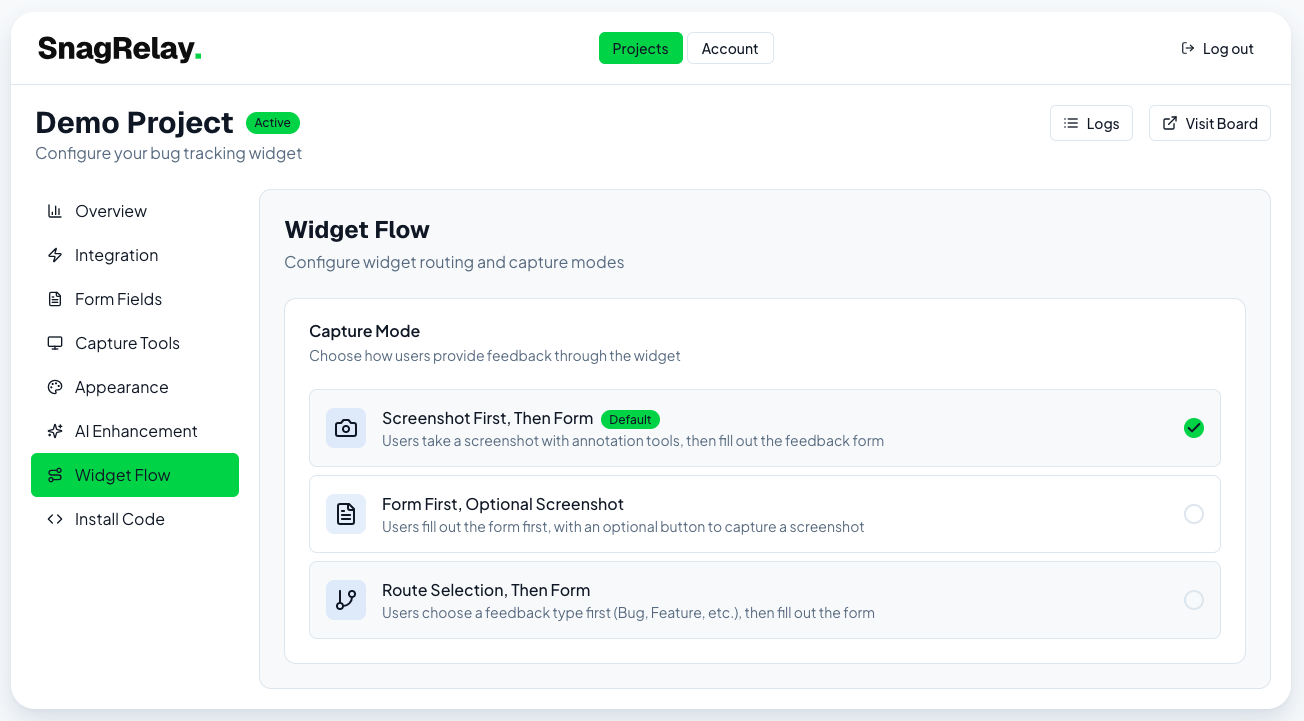Click the external link icon on Visit Board
This screenshot has height=721, width=1304.
(1170, 123)
